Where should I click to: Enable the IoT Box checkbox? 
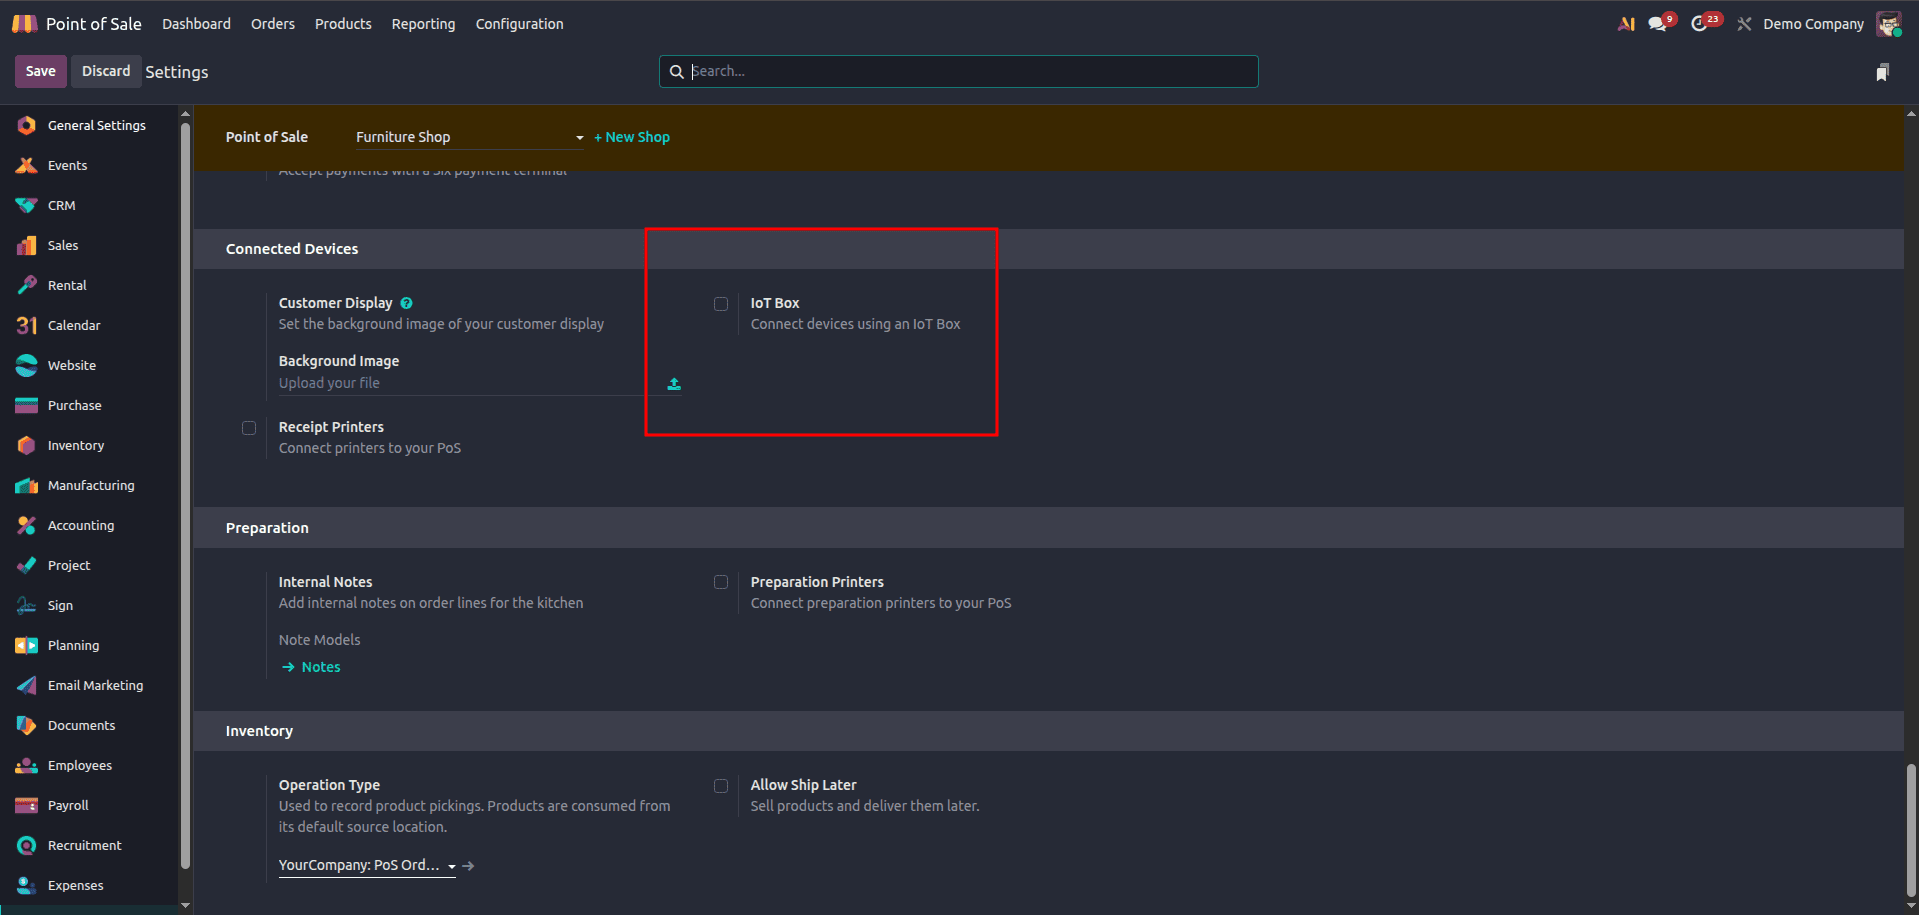721,304
